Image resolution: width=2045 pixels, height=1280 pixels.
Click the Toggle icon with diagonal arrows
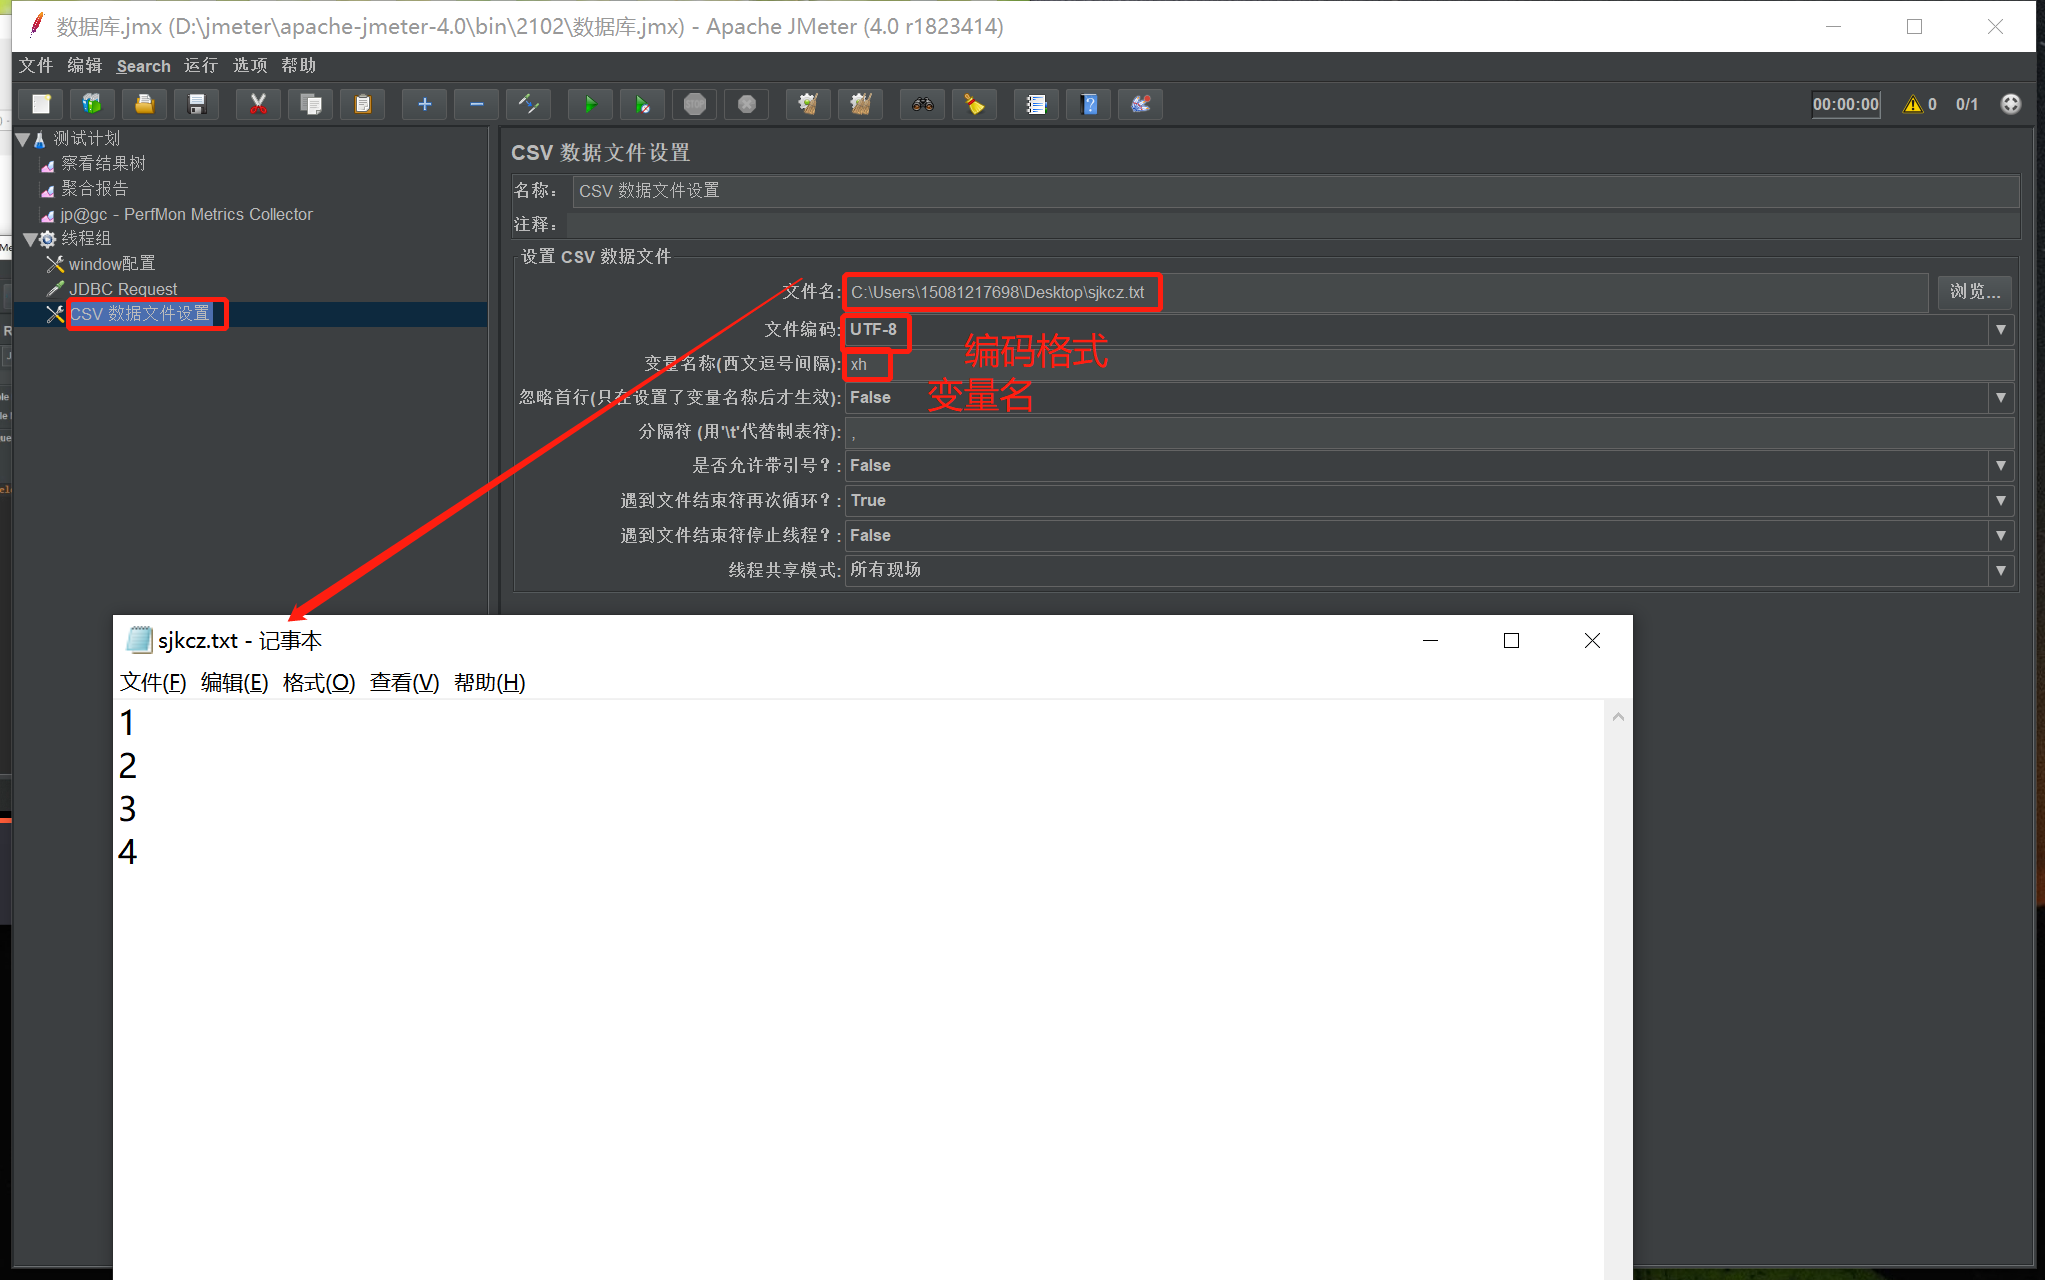coord(528,104)
